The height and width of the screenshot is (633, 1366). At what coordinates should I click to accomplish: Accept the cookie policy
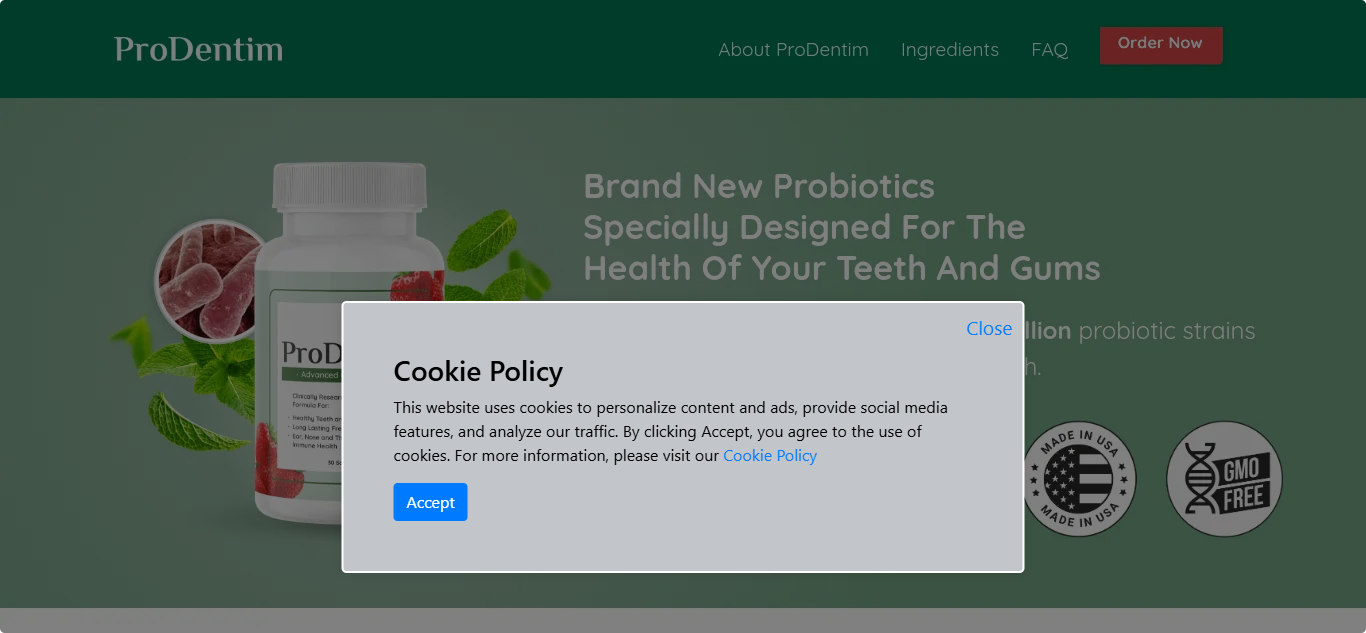pos(430,502)
